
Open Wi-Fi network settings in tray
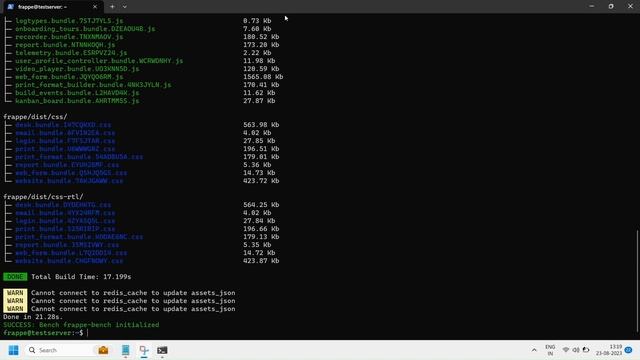click(566, 350)
